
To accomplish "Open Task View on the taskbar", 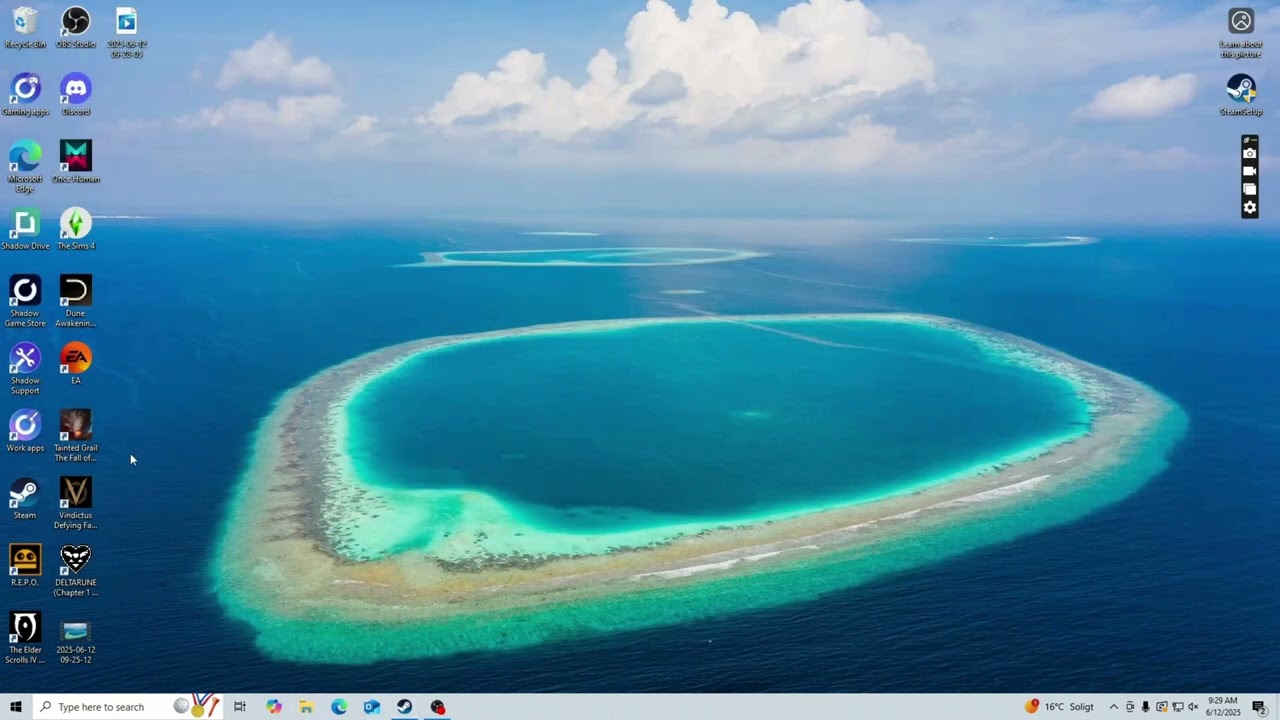I will (240, 707).
